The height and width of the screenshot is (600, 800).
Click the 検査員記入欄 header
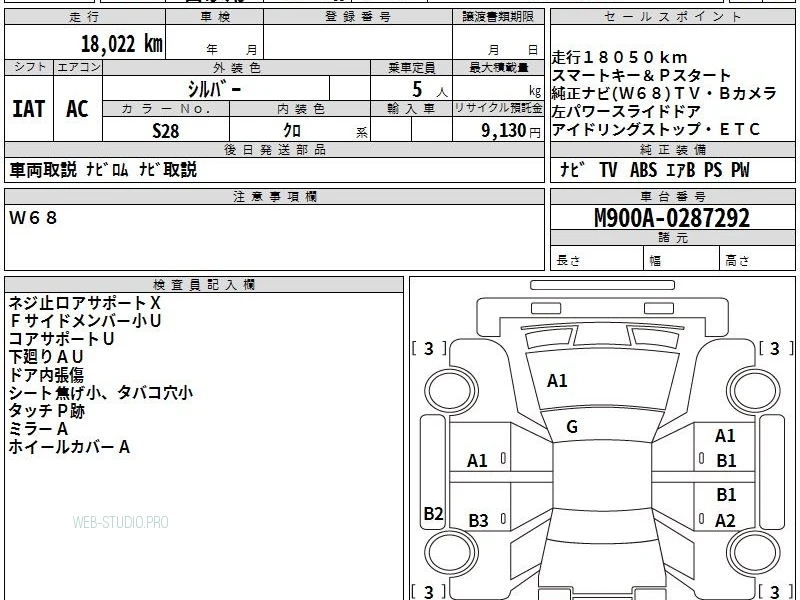point(204,285)
